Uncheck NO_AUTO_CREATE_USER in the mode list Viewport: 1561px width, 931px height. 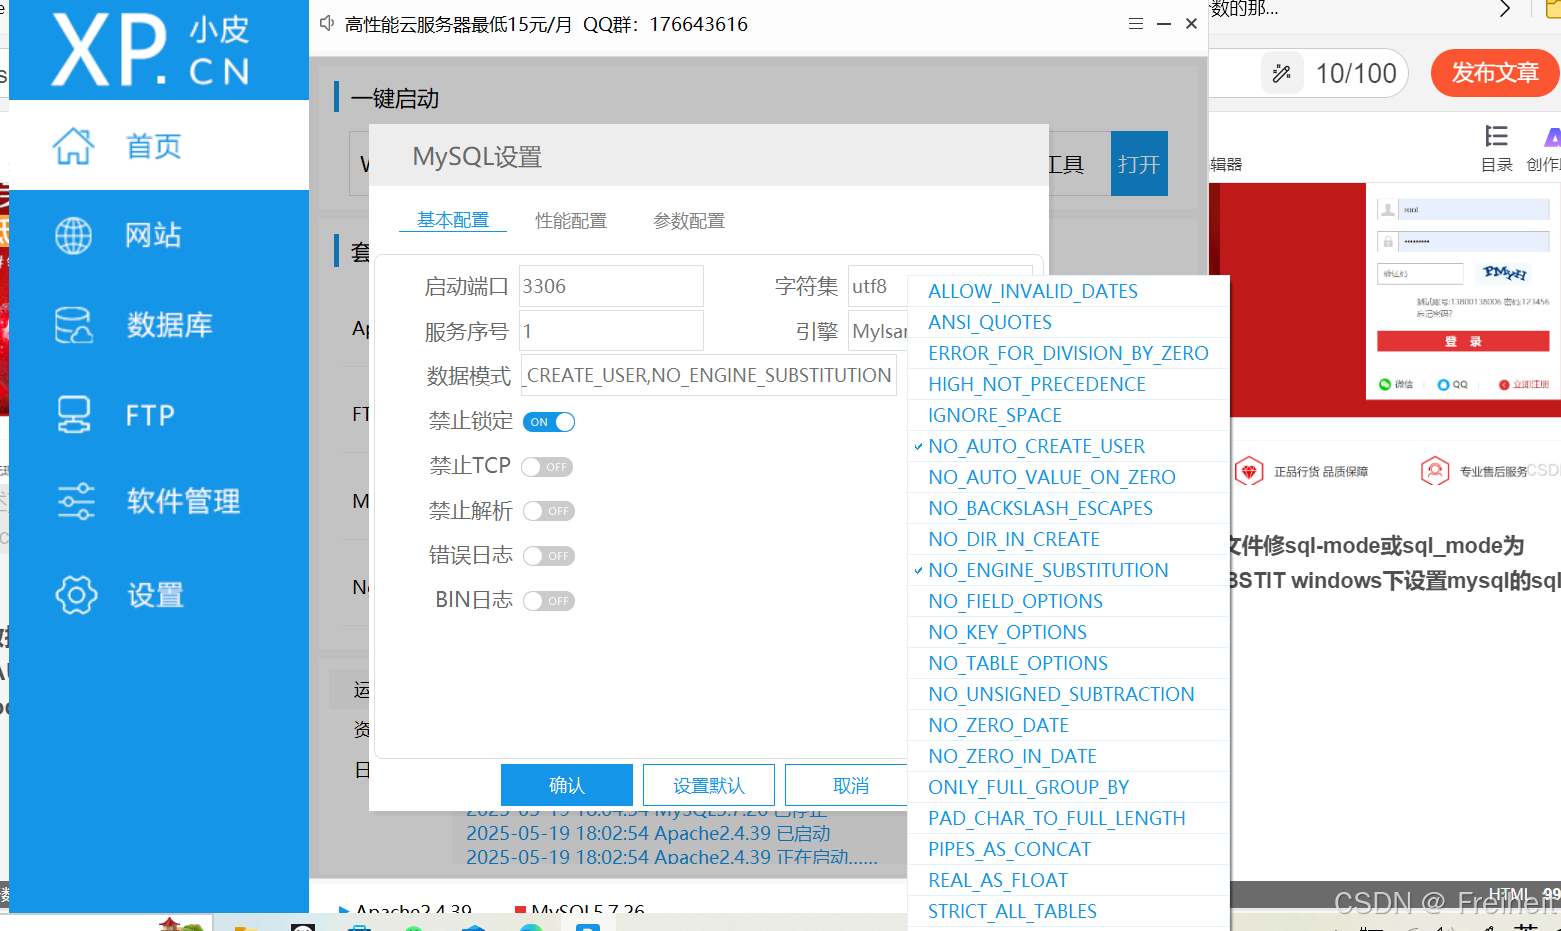pyautogui.click(x=1068, y=446)
